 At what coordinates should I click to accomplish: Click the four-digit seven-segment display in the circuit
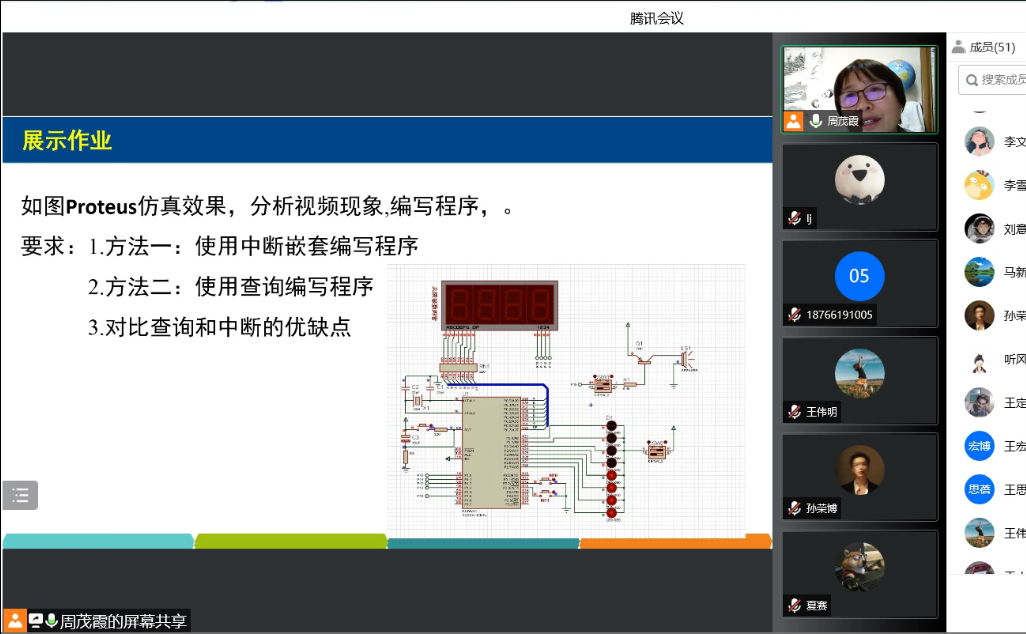[x=499, y=303]
